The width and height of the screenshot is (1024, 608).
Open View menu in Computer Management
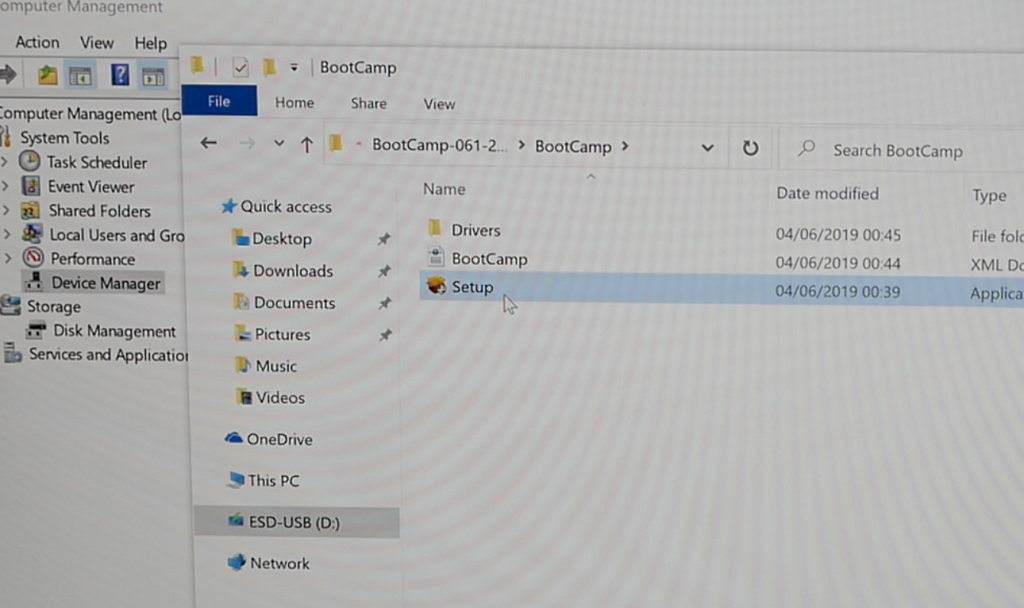pos(97,42)
